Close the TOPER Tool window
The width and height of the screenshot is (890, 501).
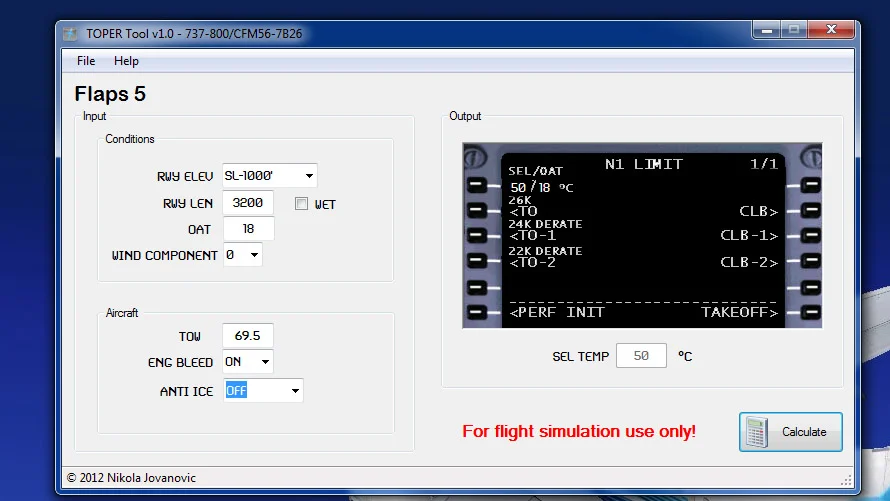(832, 30)
